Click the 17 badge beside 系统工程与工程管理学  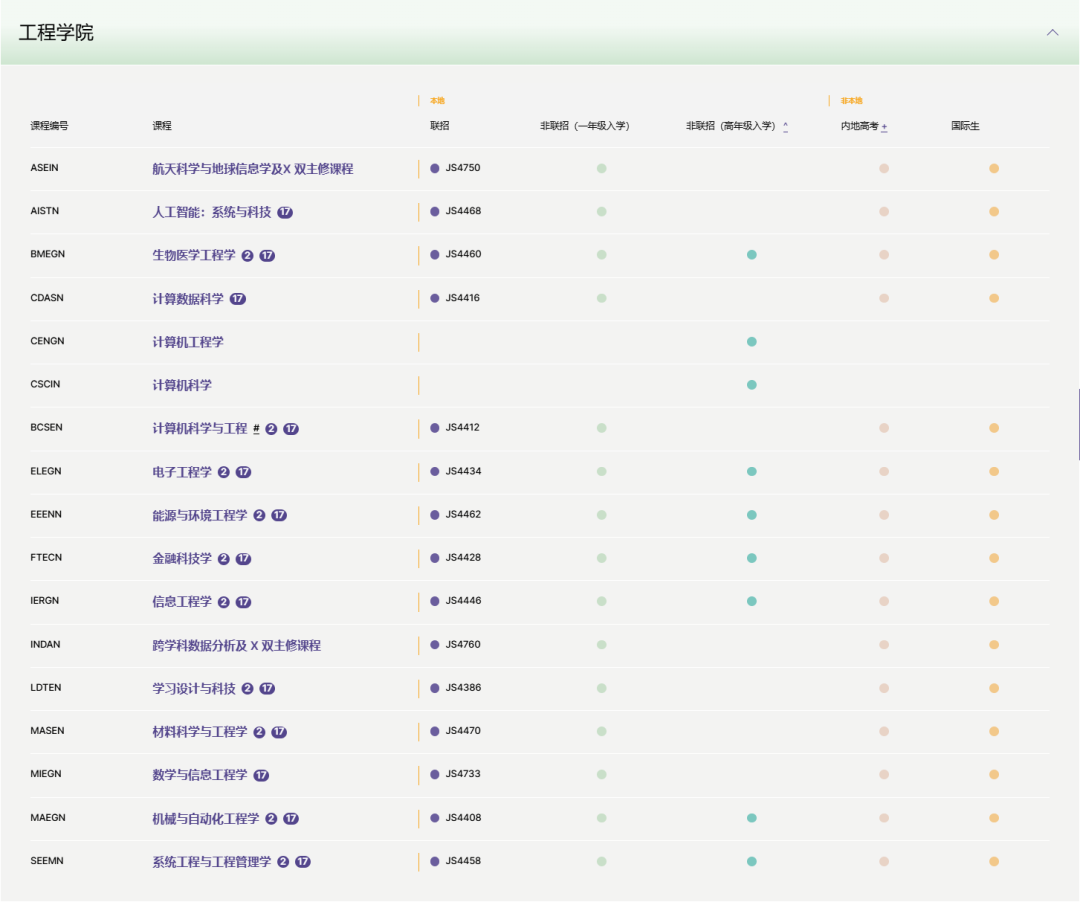click(x=303, y=862)
